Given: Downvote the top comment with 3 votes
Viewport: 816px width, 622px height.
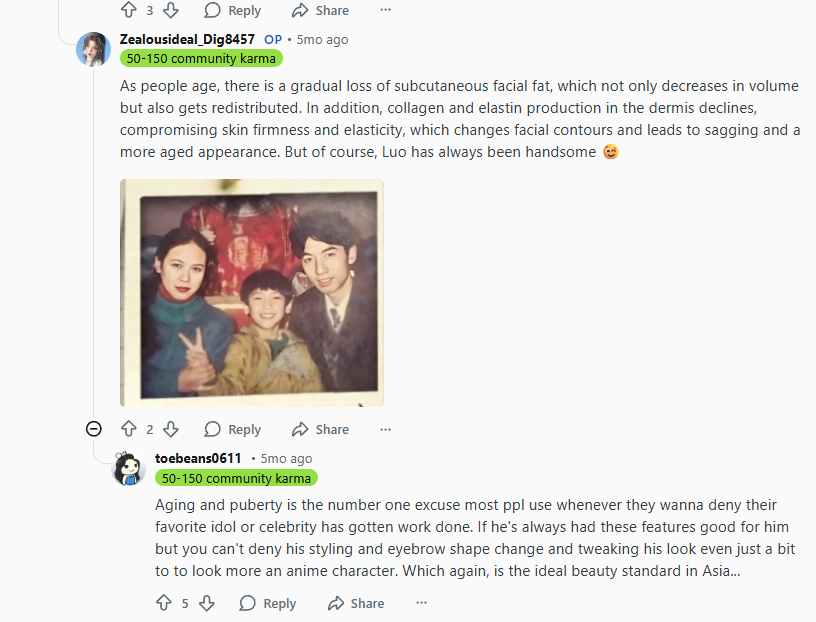Looking at the screenshot, I should (x=171, y=10).
